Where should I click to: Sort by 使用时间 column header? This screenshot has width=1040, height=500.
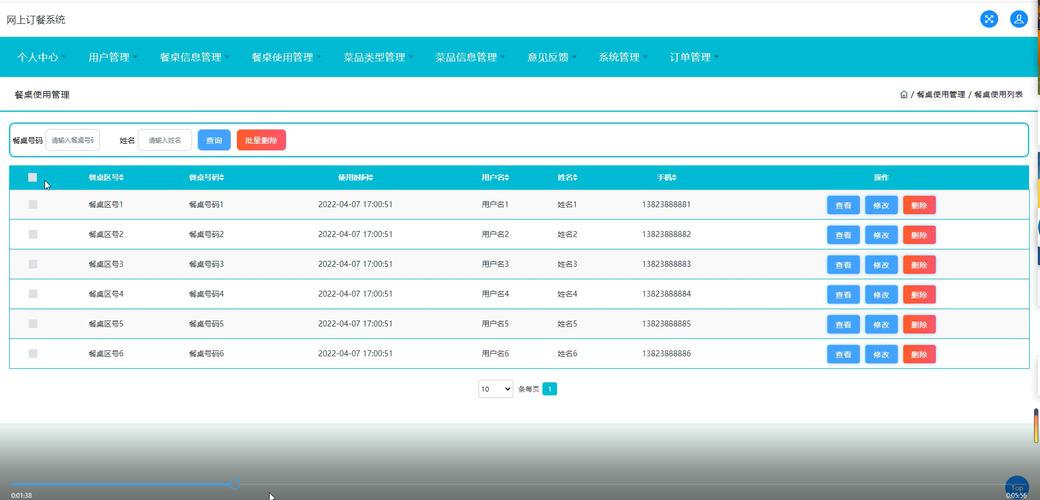(x=356, y=178)
